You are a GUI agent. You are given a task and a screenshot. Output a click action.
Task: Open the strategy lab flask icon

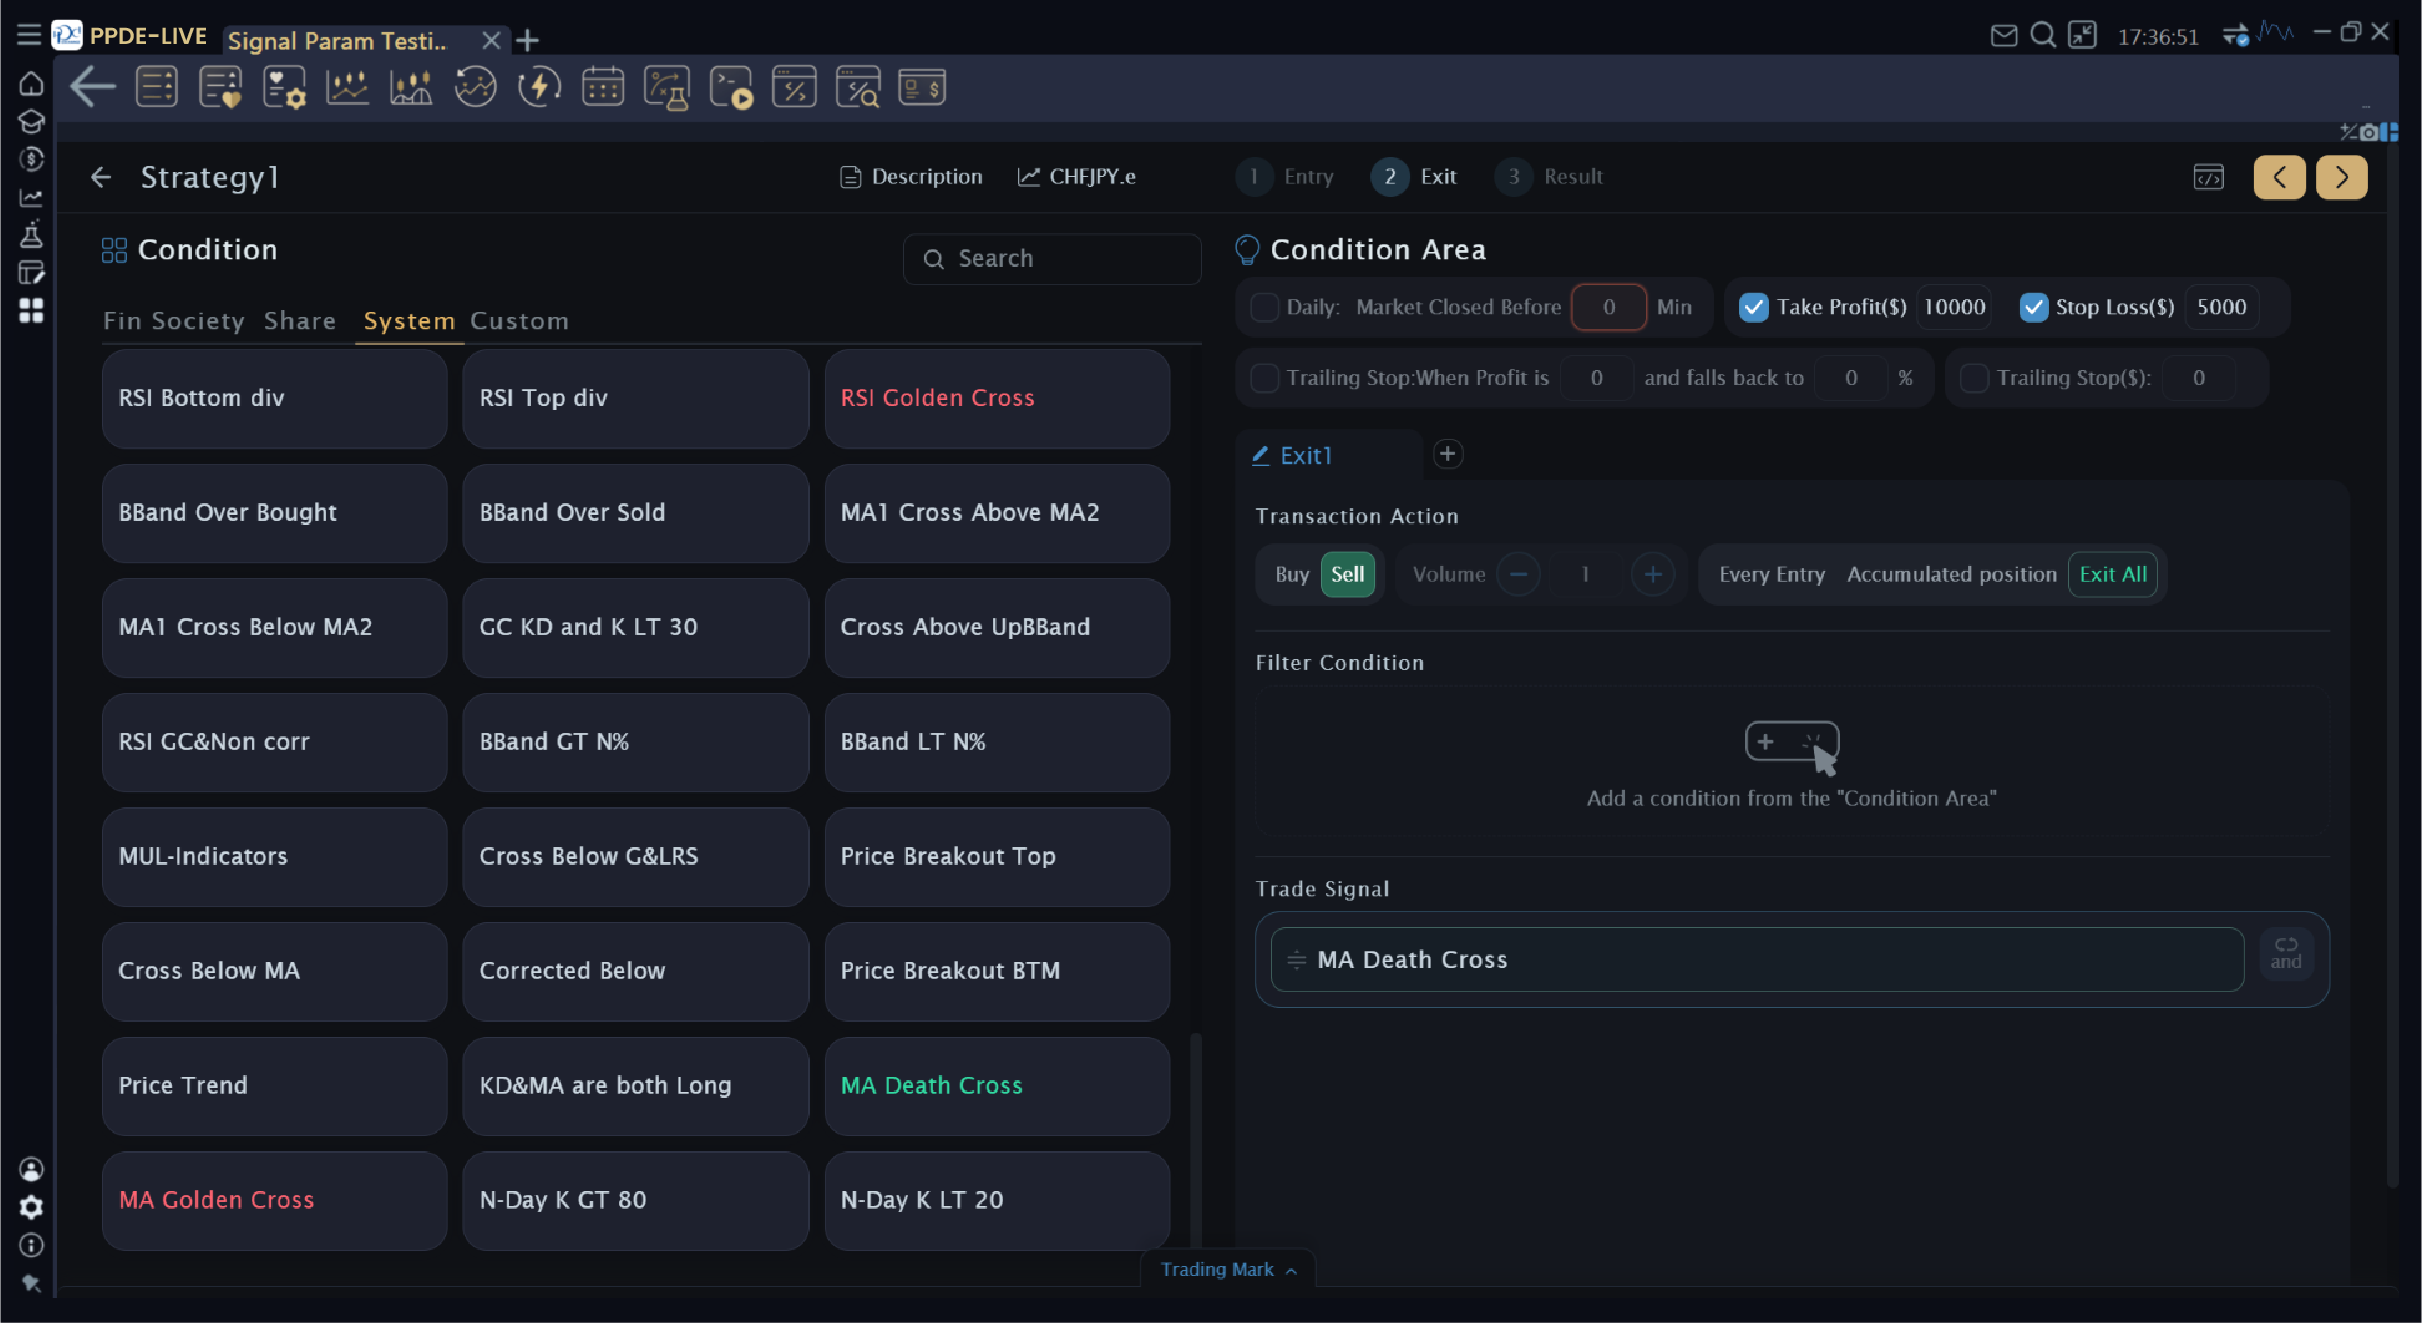point(667,87)
